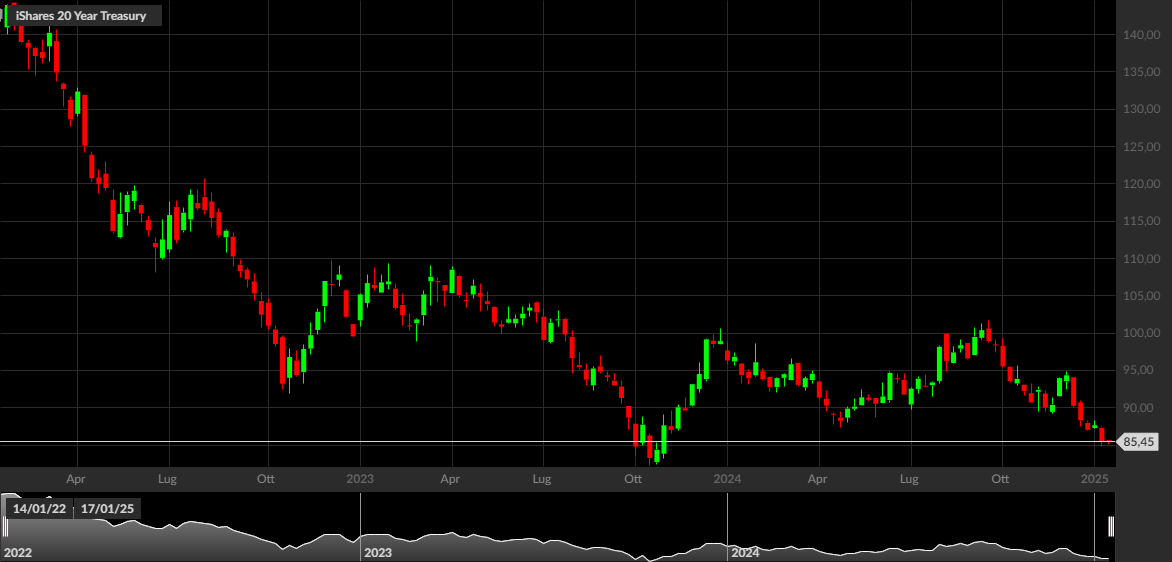The image size is (1172, 562).
Task: Click the 85,45 current price label
Action: [1139, 442]
